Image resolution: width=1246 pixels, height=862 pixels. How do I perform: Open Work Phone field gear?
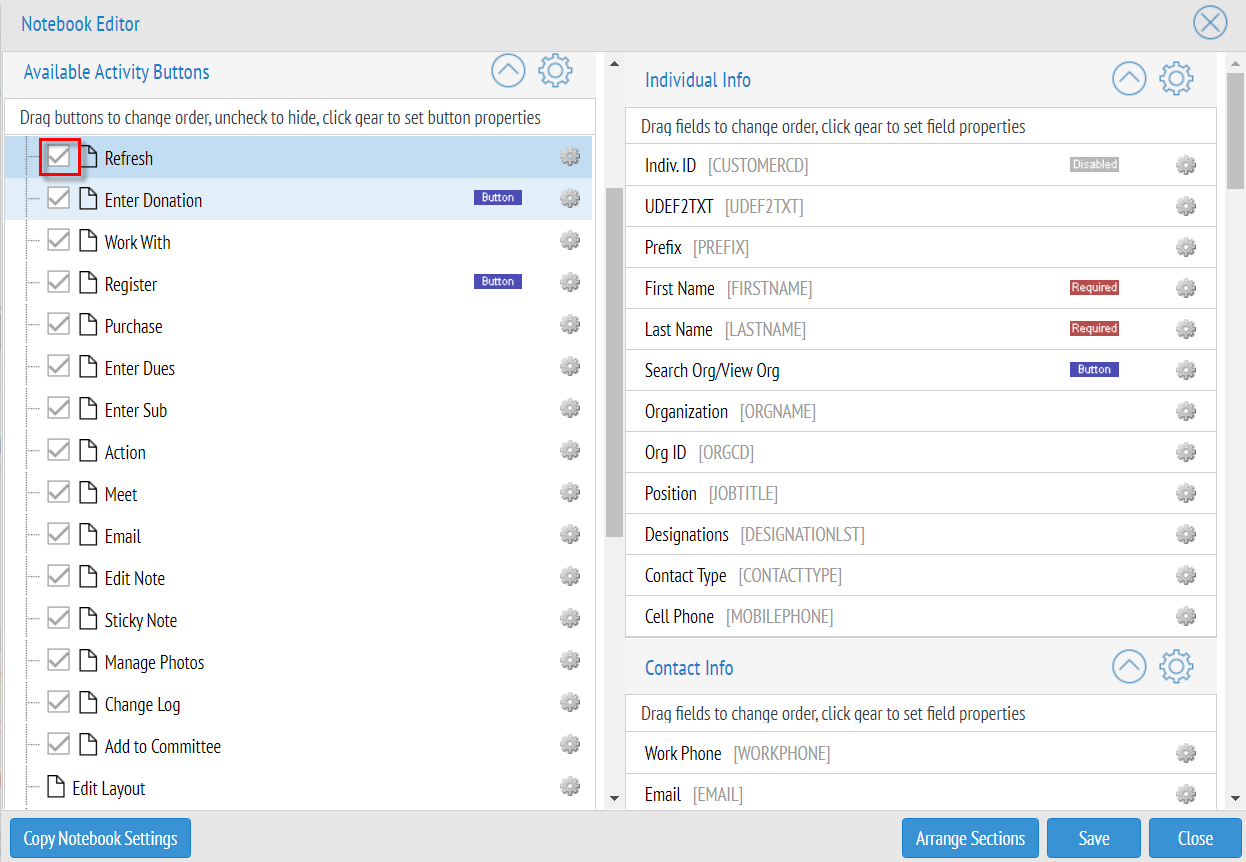click(x=1186, y=754)
